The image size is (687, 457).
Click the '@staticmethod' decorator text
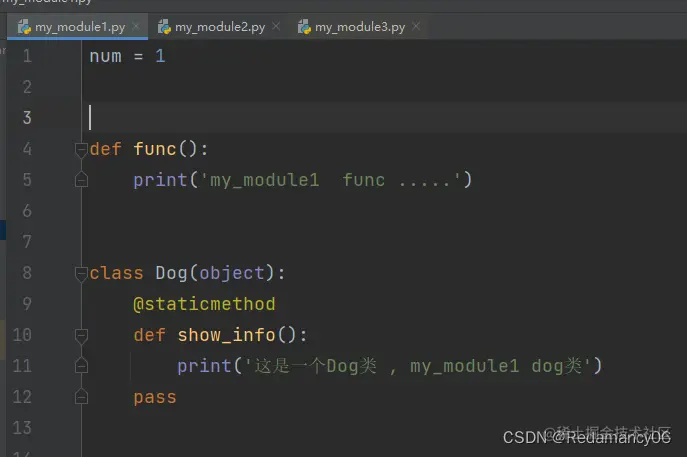tap(204, 304)
